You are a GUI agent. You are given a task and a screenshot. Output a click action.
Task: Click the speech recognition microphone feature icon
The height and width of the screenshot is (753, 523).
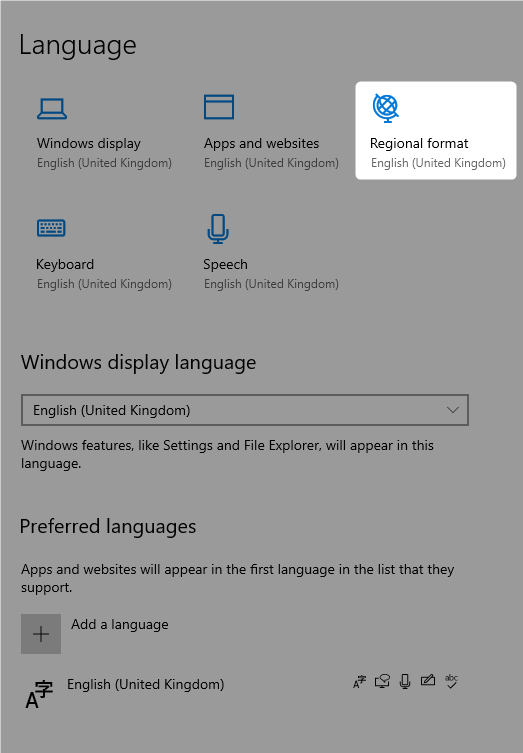coord(405,681)
